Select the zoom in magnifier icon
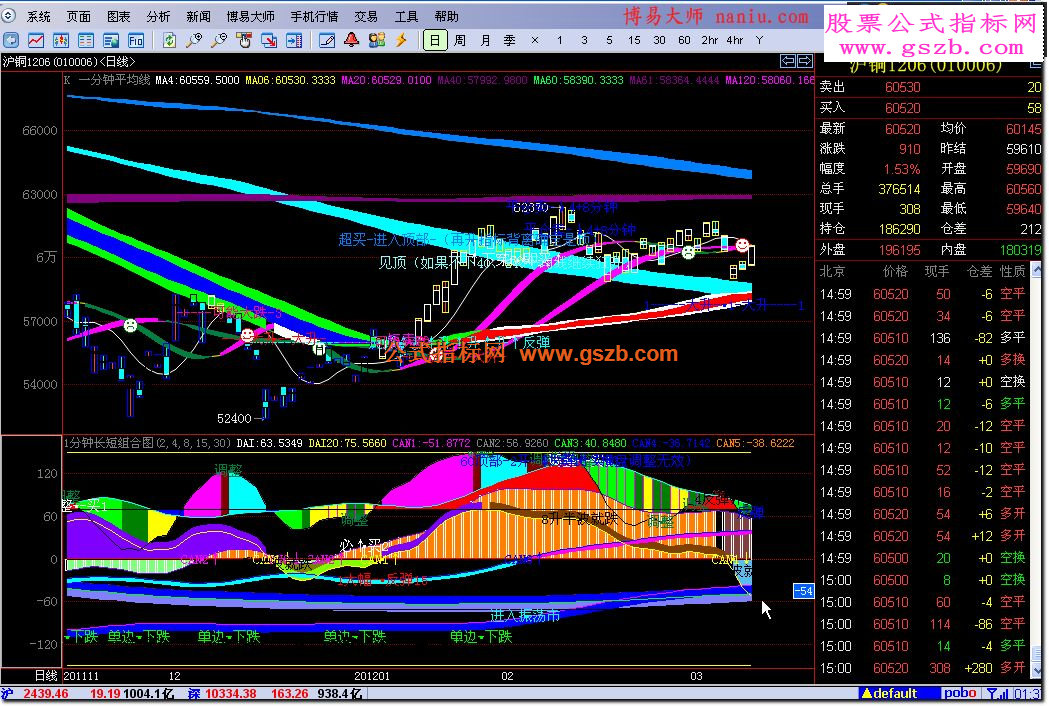The image size is (1049, 706). 194,41
